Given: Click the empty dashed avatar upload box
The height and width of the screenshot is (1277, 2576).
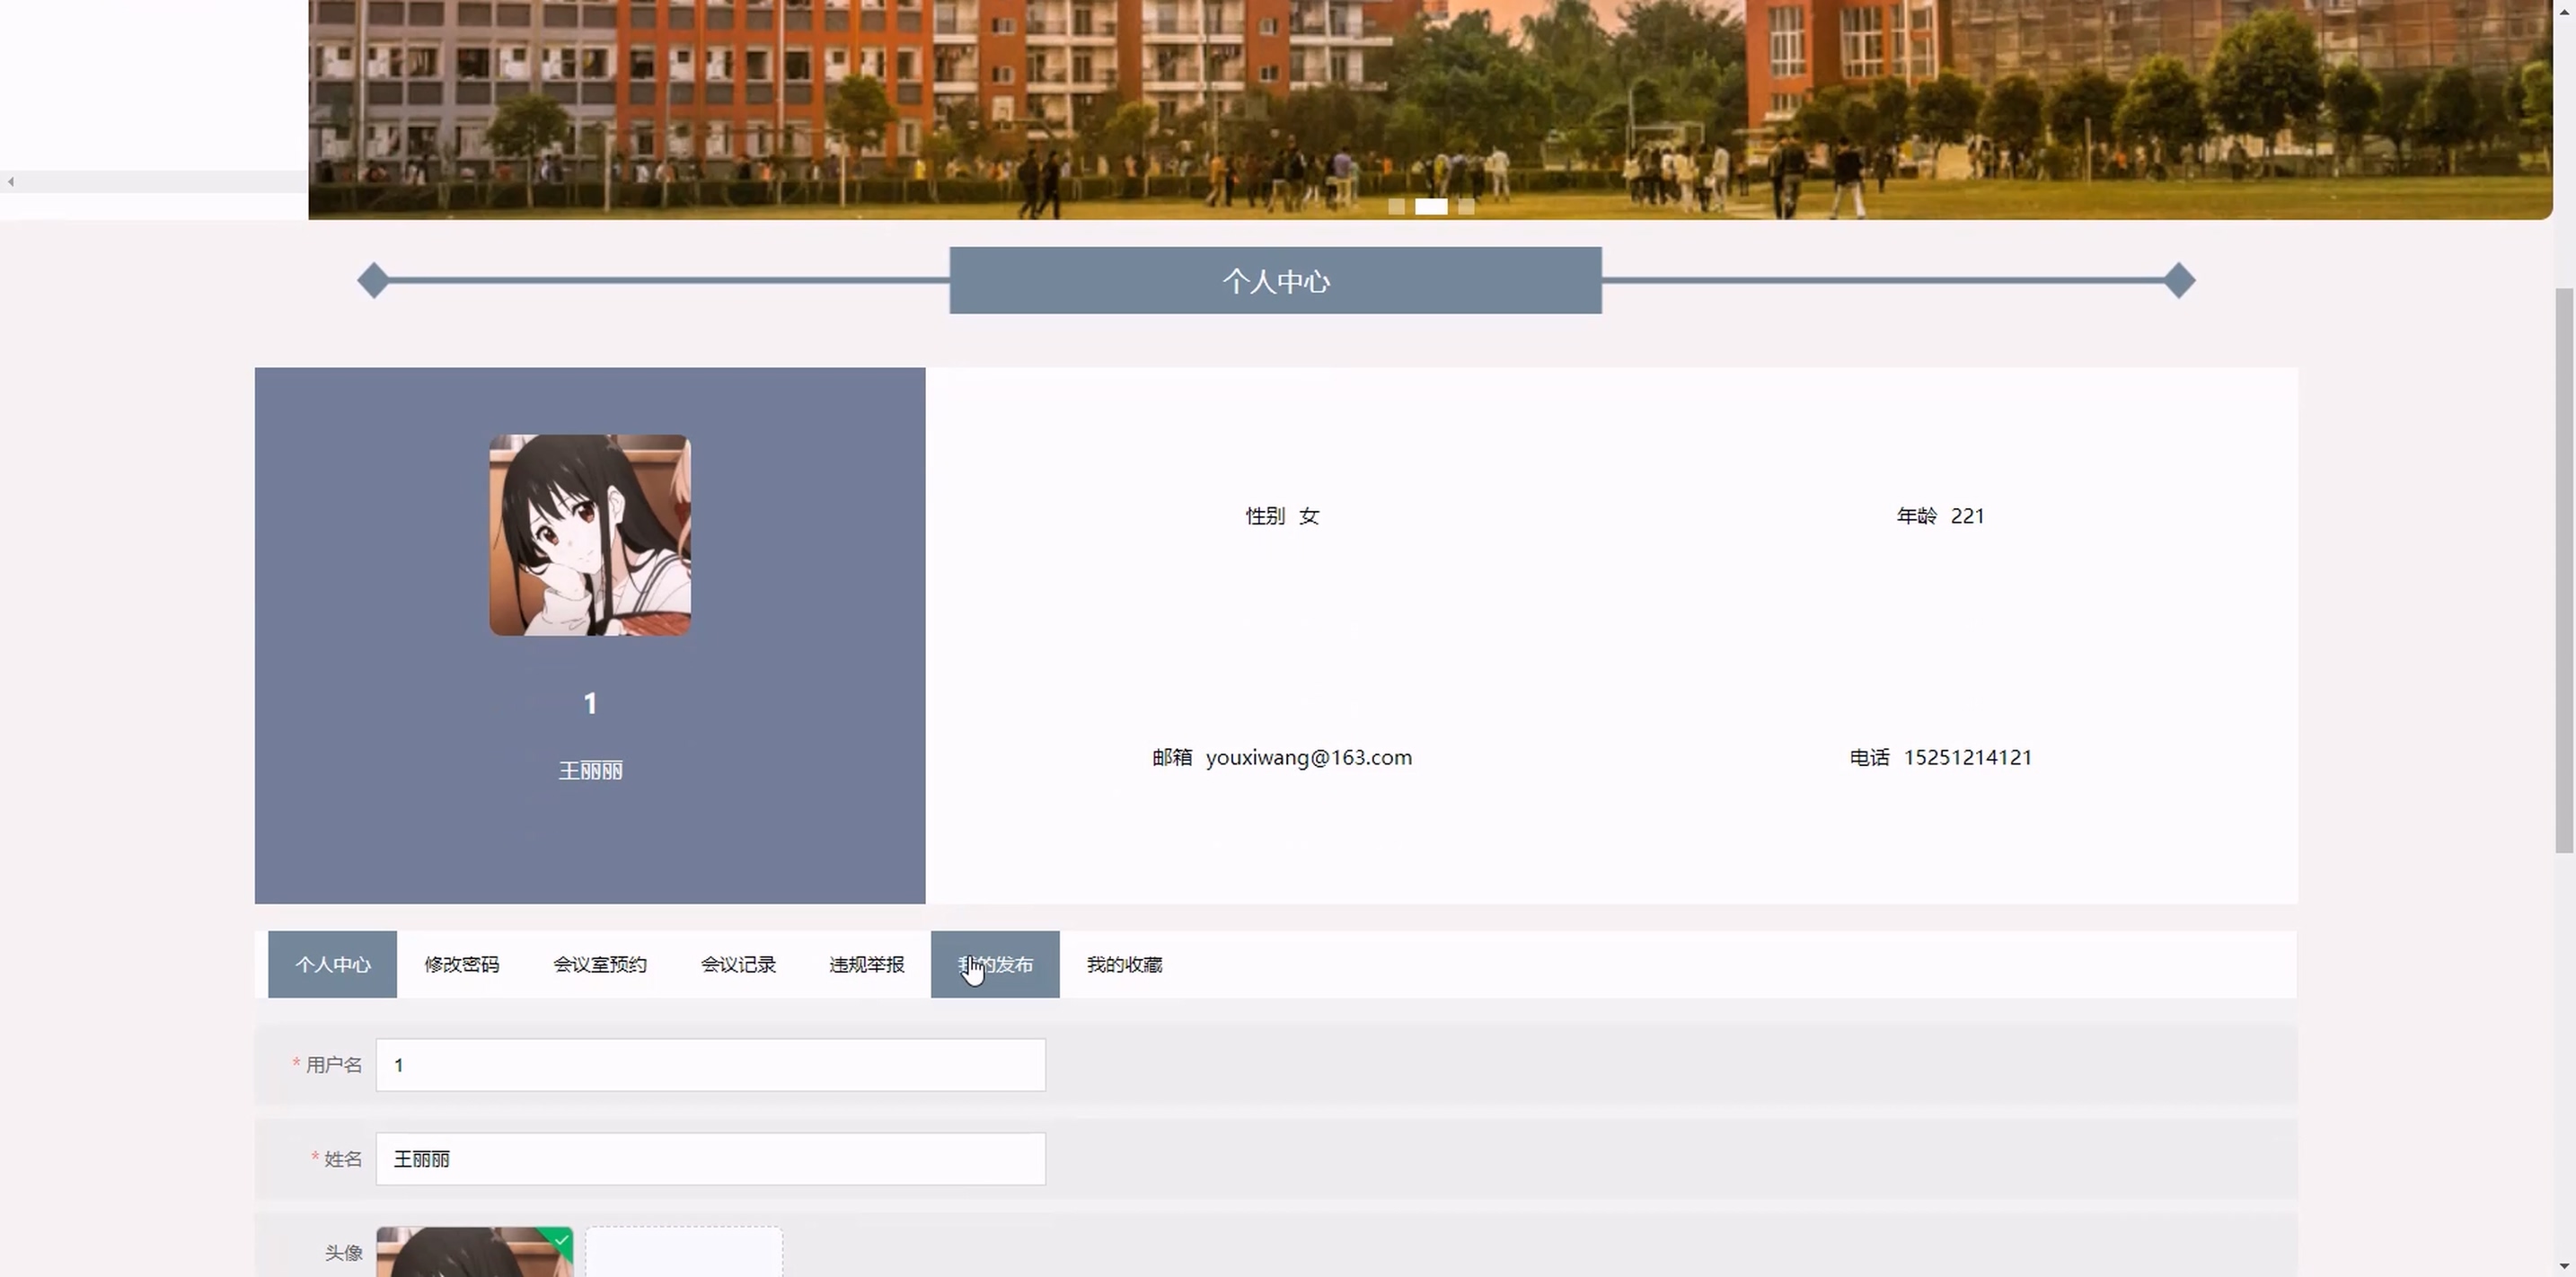Looking at the screenshot, I should pos(684,1253).
